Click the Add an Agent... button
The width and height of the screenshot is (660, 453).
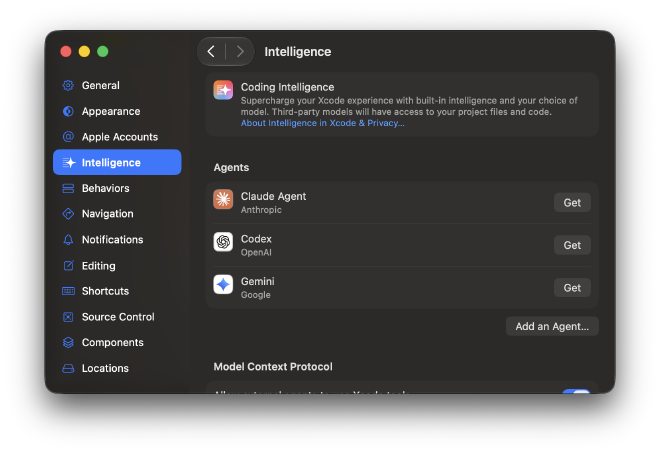pyautogui.click(x=552, y=326)
